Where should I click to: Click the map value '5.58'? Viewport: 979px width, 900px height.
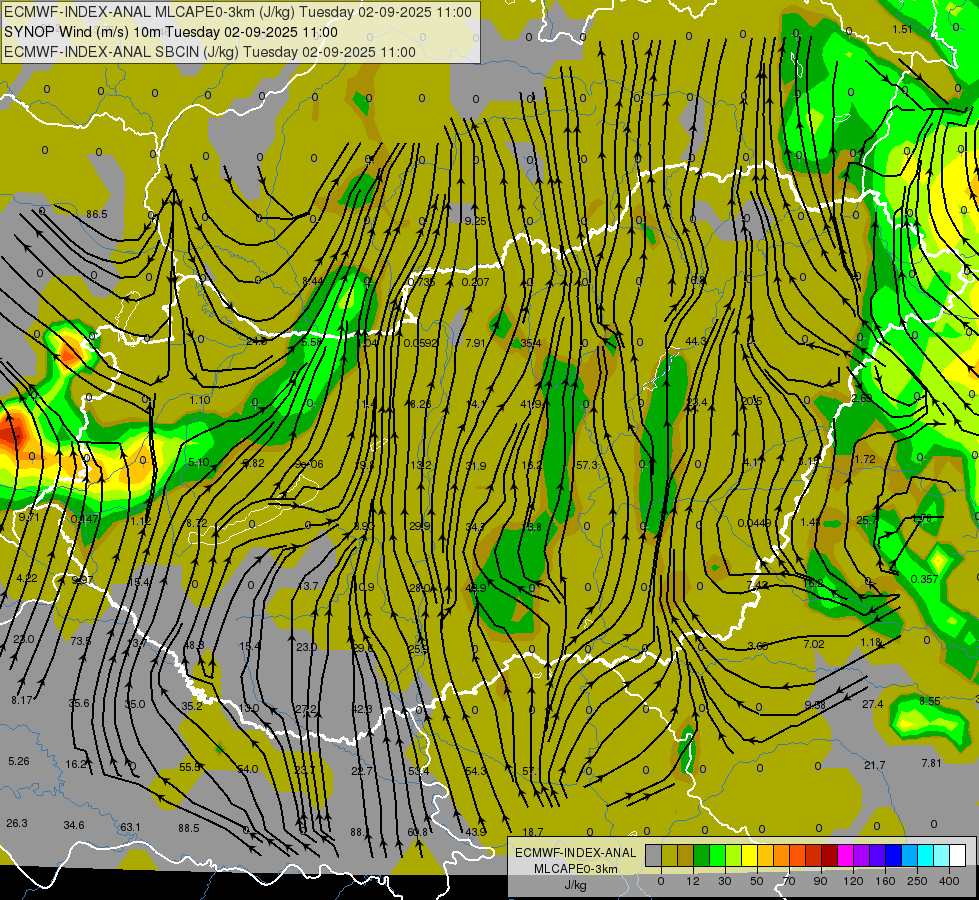[x=312, y=342]
